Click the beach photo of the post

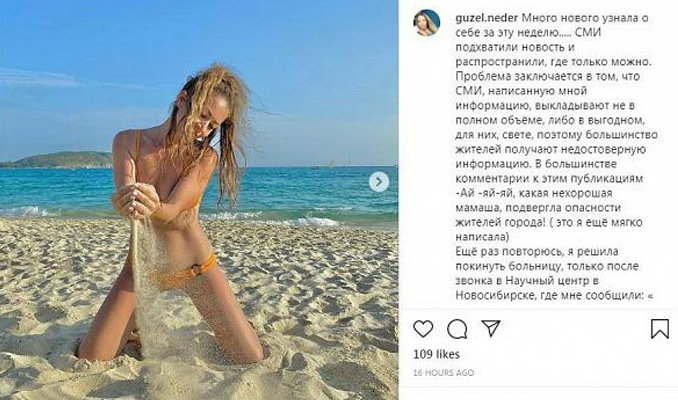pyautogui.click(x=199, y=200)
